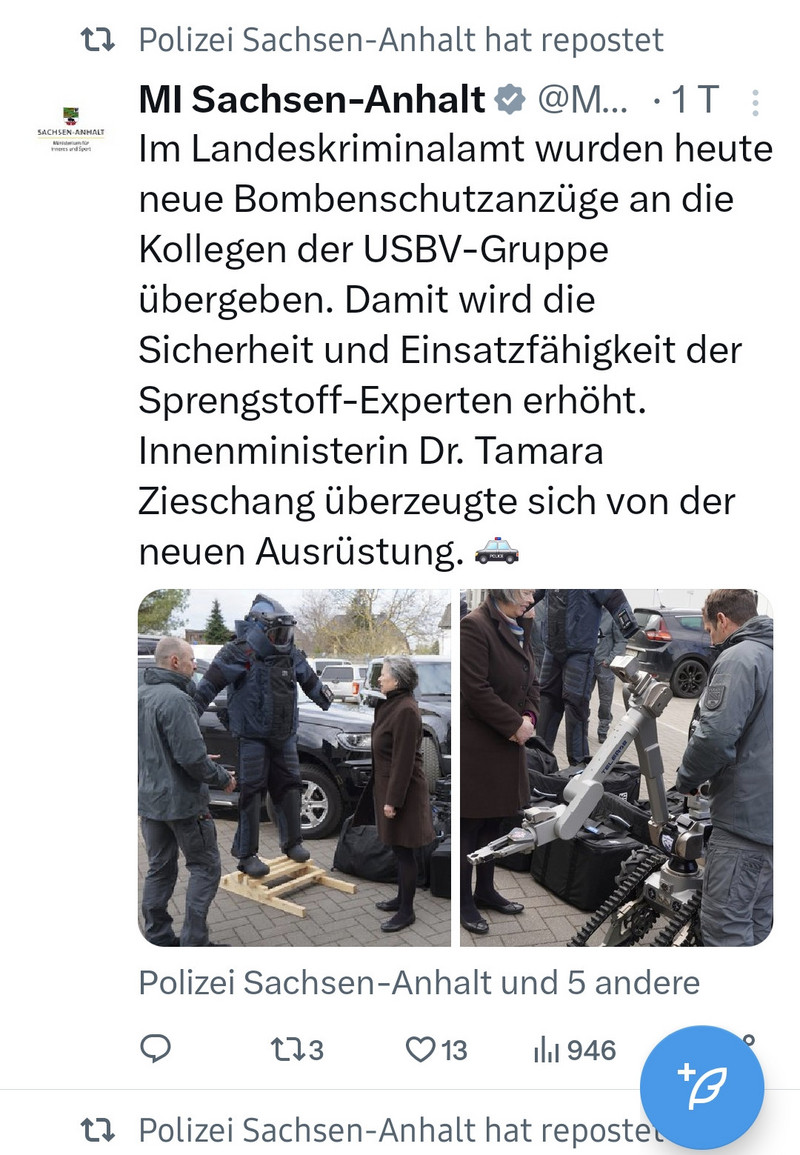Tap 'Polizei Sachsen-Anhalt hat repostet' header

click(401, 40)
